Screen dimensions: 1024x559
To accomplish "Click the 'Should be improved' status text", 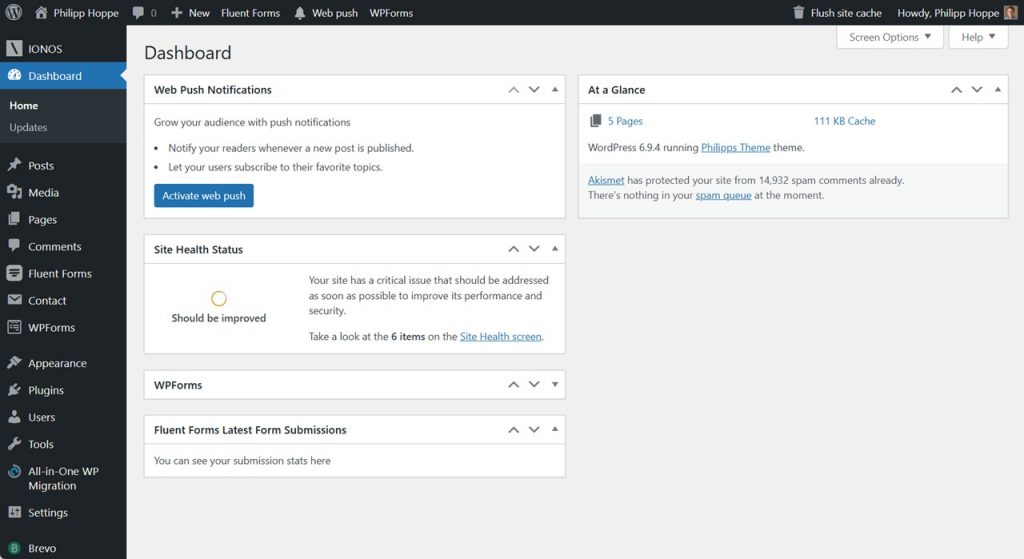I will pyautogui.click(x=219, y=318).
